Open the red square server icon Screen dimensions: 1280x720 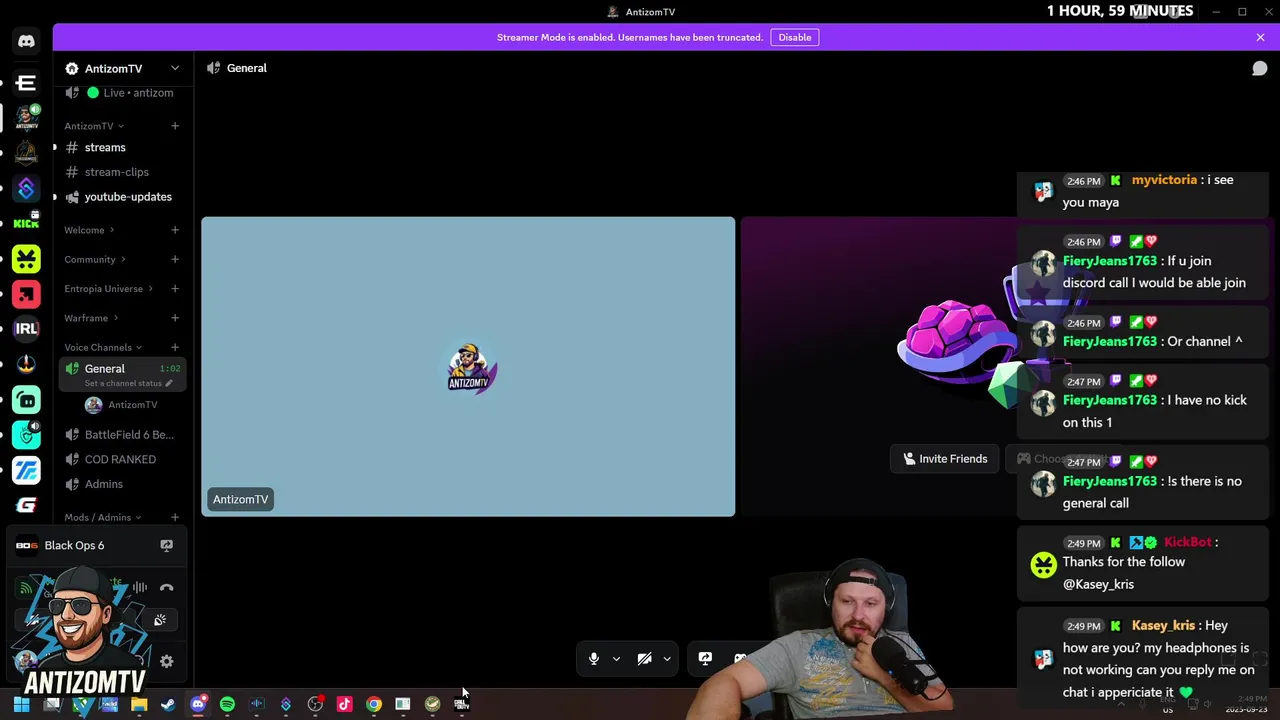(26, 294)
